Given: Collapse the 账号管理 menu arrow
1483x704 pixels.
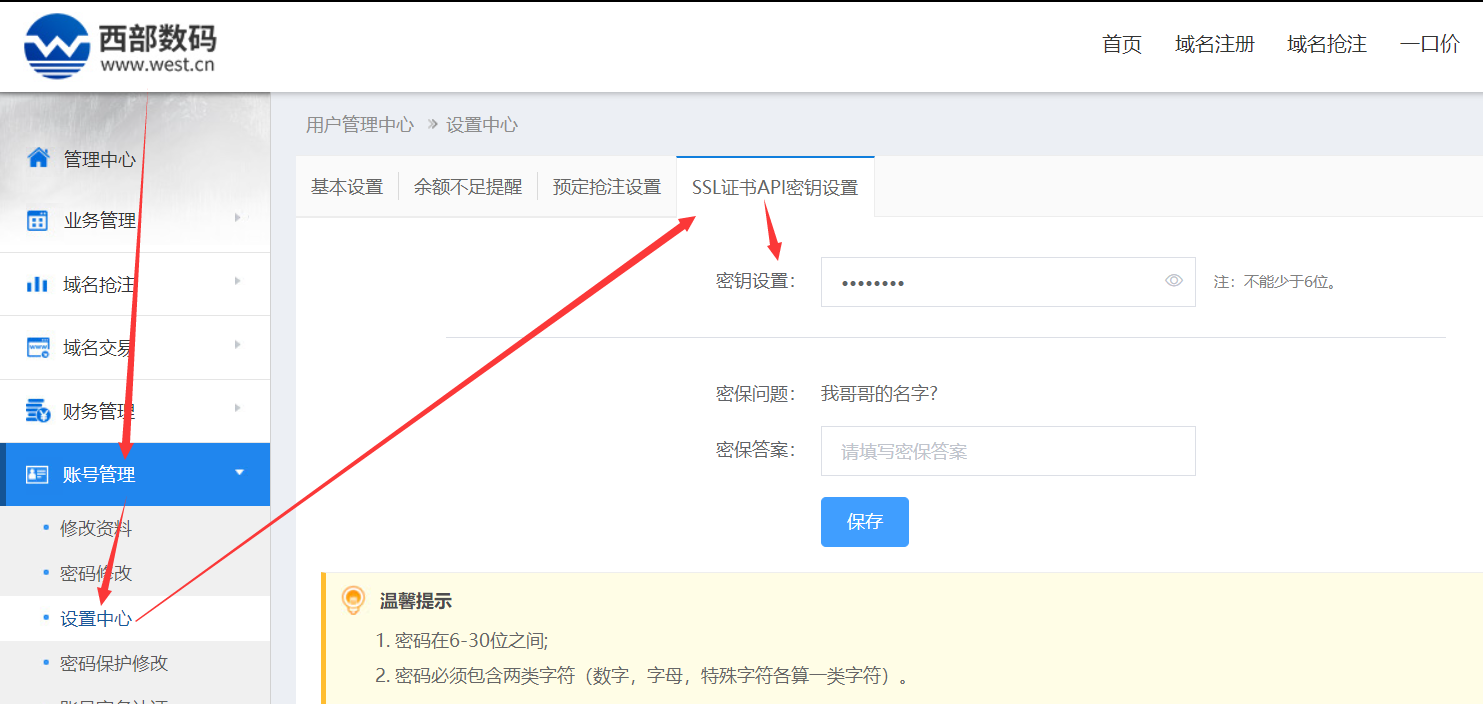Looking at the screenshot, I should (x=239, y=472).
